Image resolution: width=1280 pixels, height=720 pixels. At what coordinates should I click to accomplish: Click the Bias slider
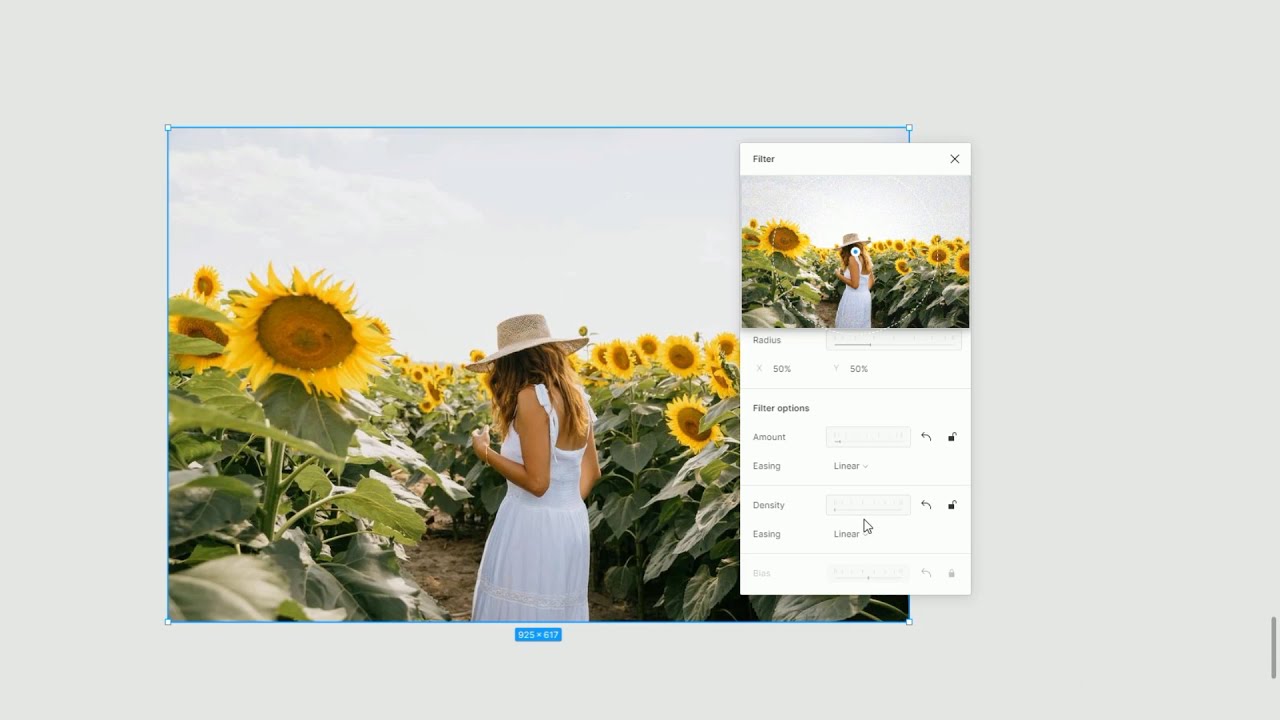tap(868, 573)
